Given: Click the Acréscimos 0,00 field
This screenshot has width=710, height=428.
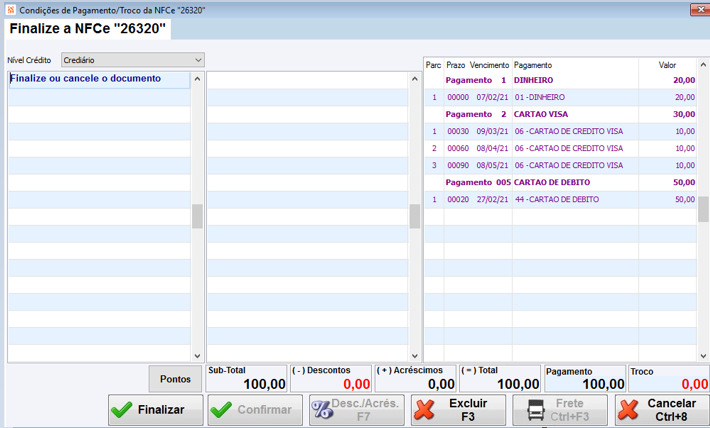Looking at the screenshot, I should tap(416, 379).
